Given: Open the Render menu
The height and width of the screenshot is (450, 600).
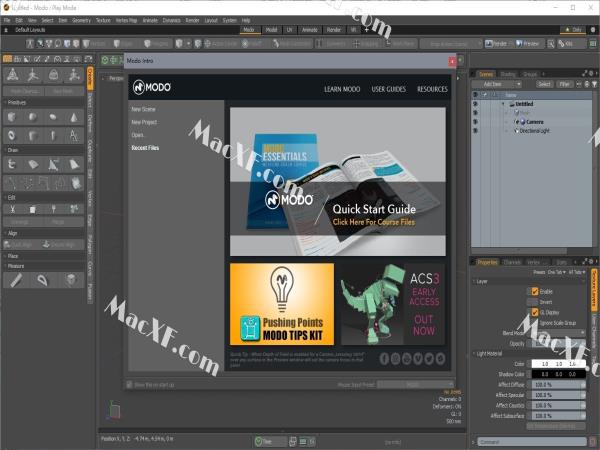Looking at the screenshot, I should [192, 20].
